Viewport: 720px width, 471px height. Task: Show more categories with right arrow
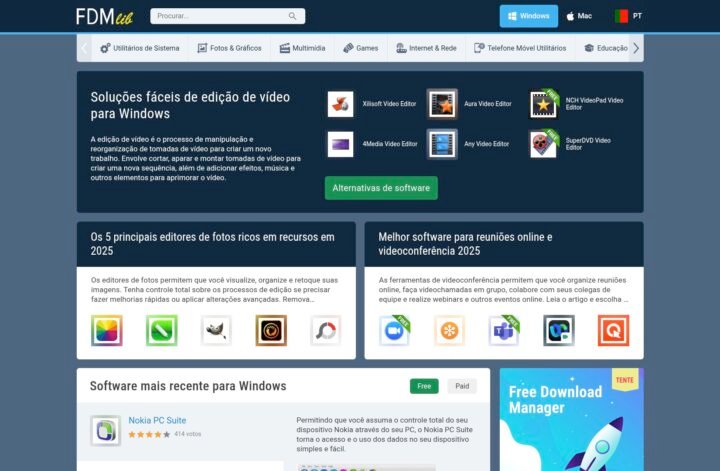636,48
